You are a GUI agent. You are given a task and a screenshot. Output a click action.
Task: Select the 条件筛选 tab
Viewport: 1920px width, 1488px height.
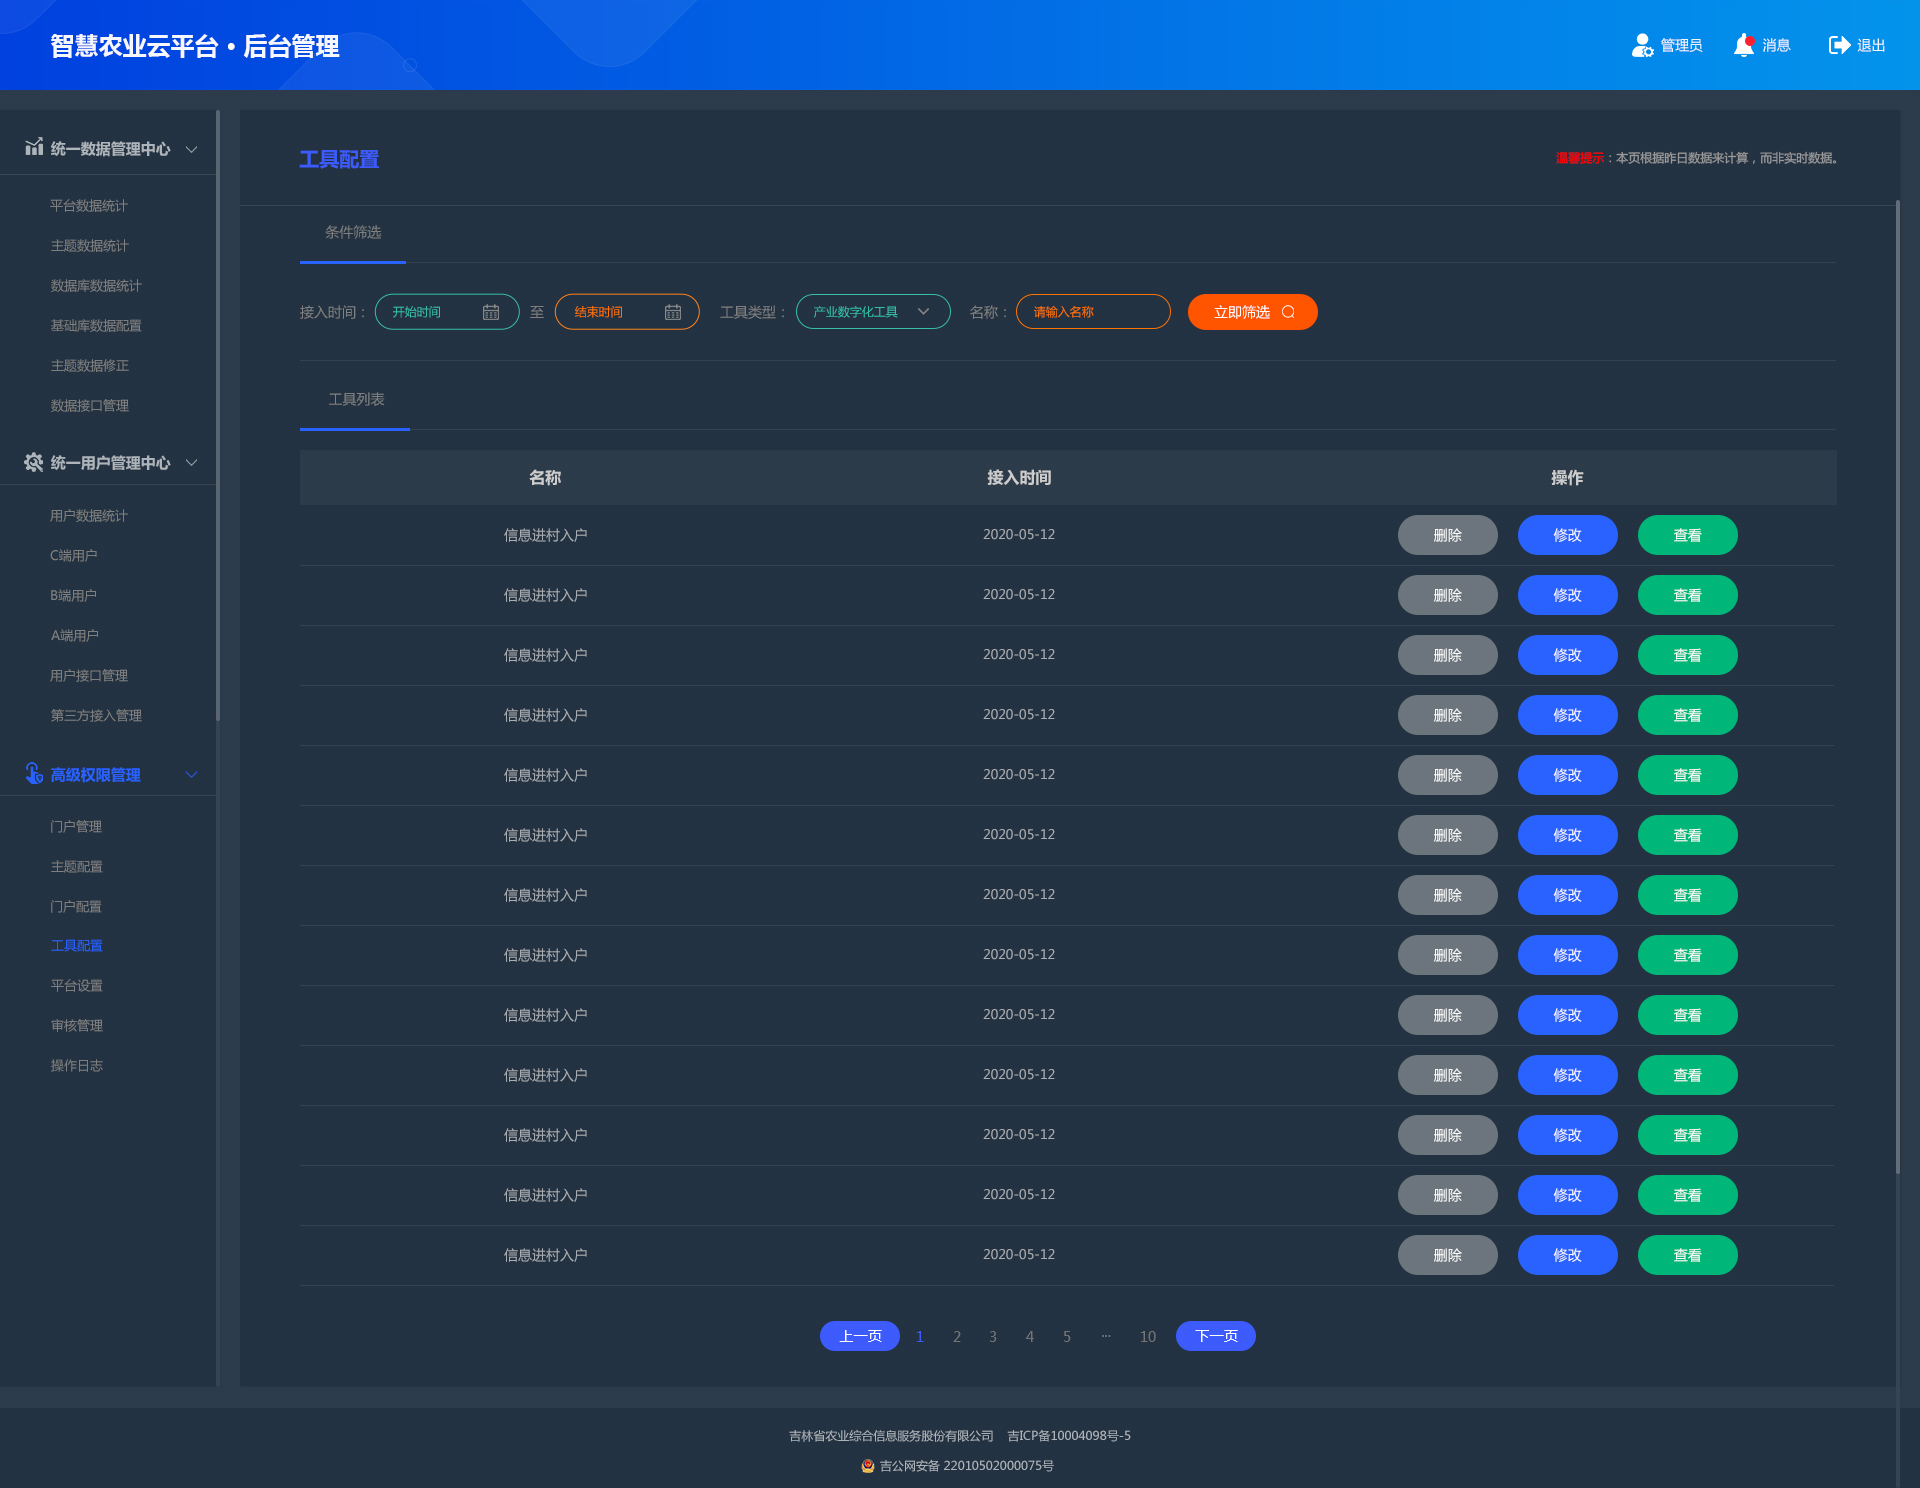pos(353,232)
